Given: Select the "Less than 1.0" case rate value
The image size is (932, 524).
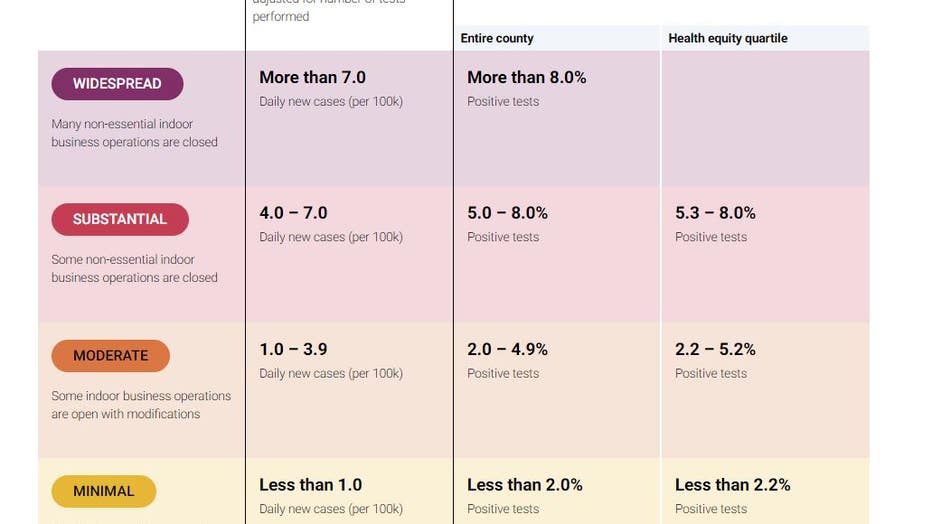Looking at the screenshot, I should click(x=310, y=485).
